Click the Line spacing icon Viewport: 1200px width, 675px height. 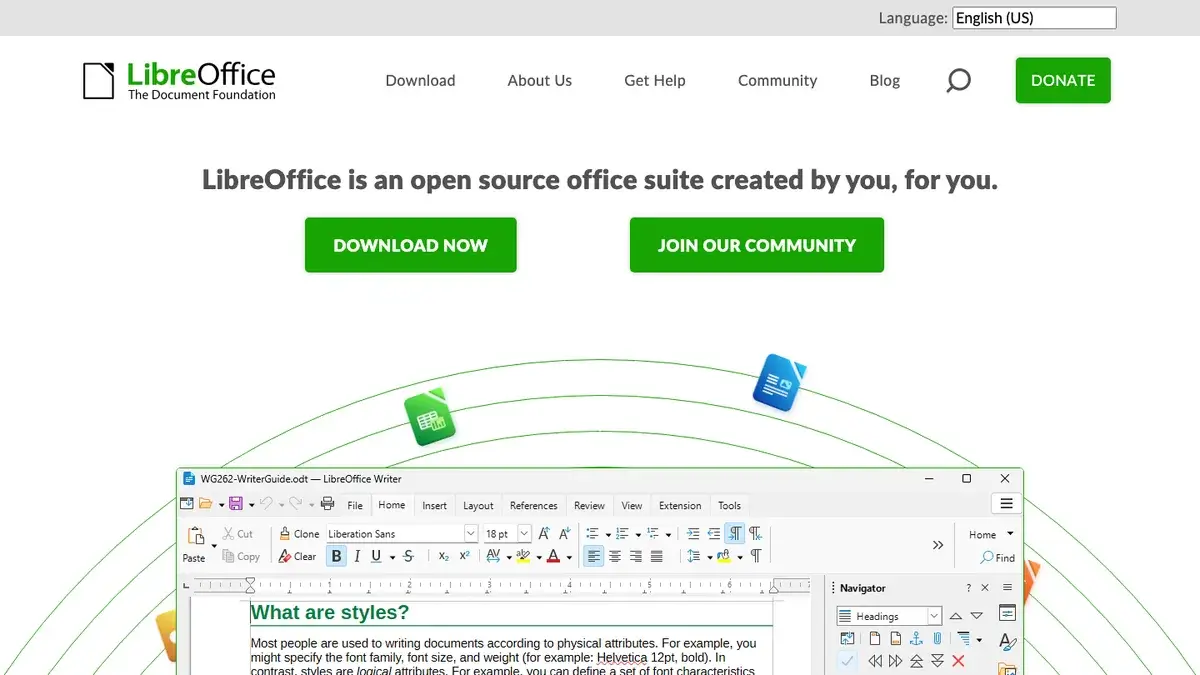tap(694, 556)
